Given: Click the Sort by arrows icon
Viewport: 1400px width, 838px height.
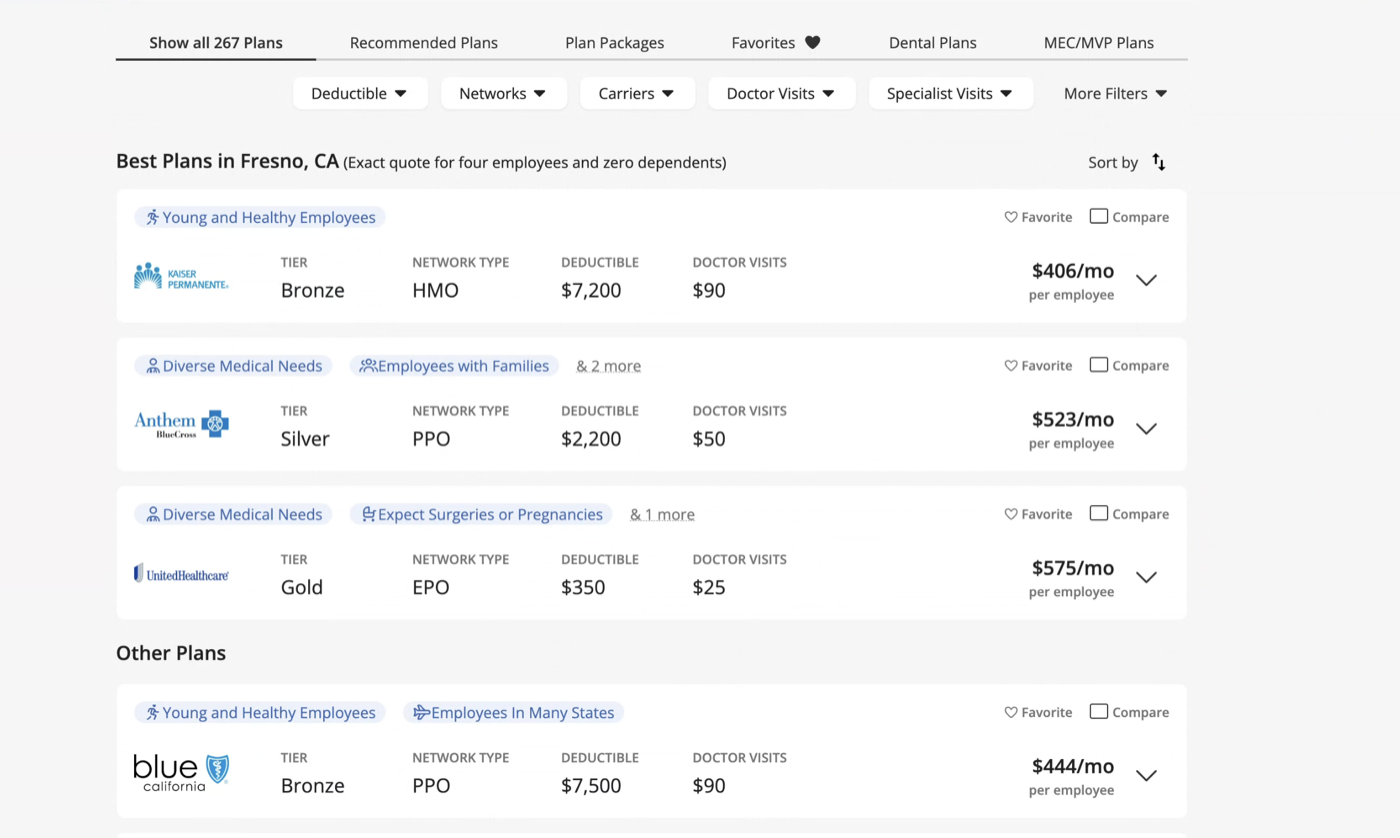Looking at the screenshot, I should point(1158,162).
